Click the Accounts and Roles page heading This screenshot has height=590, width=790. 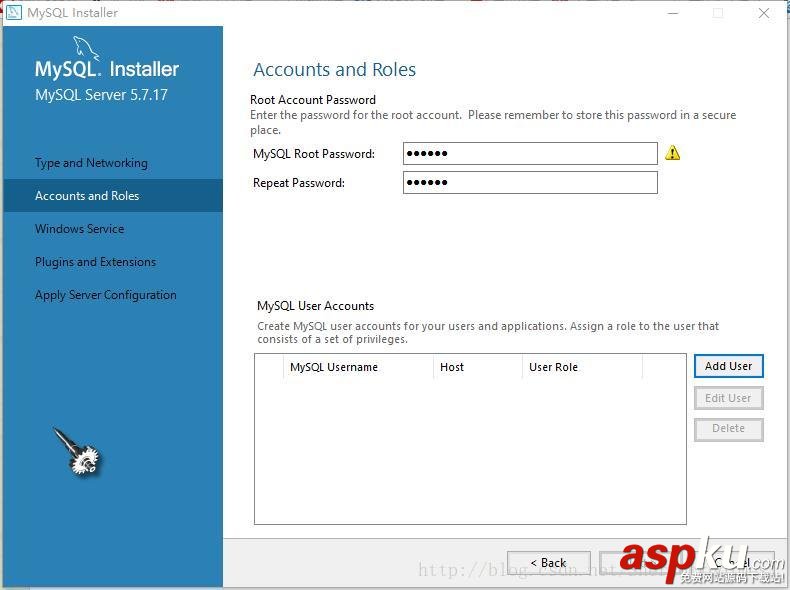[x=335, y=70]
